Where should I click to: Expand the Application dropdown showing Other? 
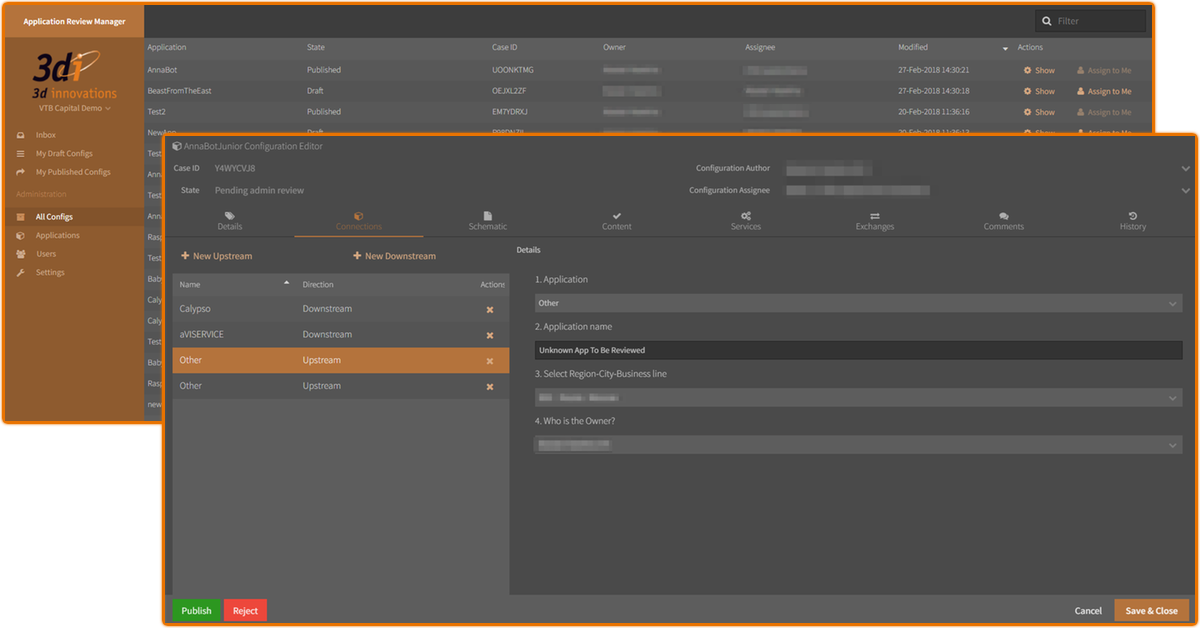coord(858,303)
